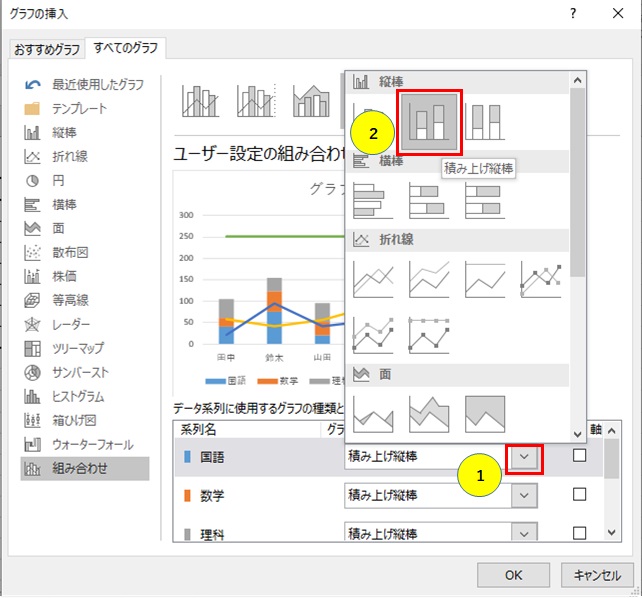
Task: Pick 100% stacked bar chart icon
Action: pyautogui.click(x=485, y=201)
